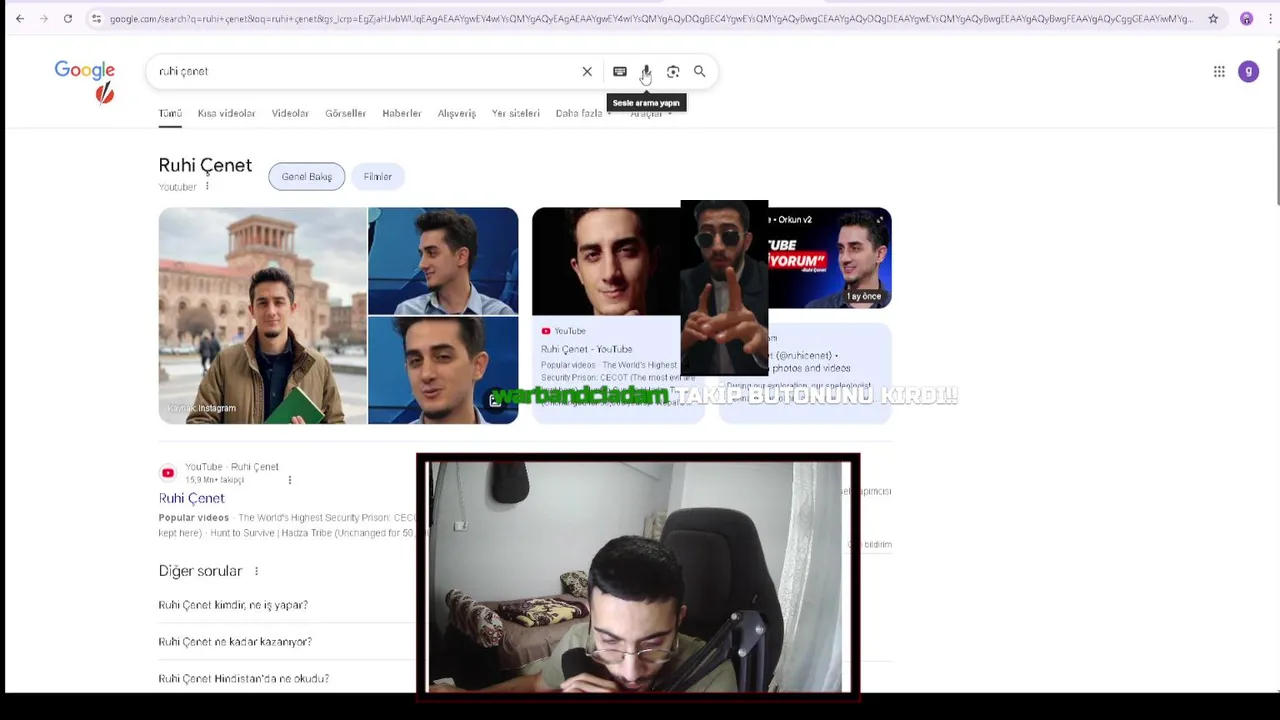Viewport: 1280px width, 720px height.
Task: Open the on-screen keyboard input tool
Action: [620, 71]
